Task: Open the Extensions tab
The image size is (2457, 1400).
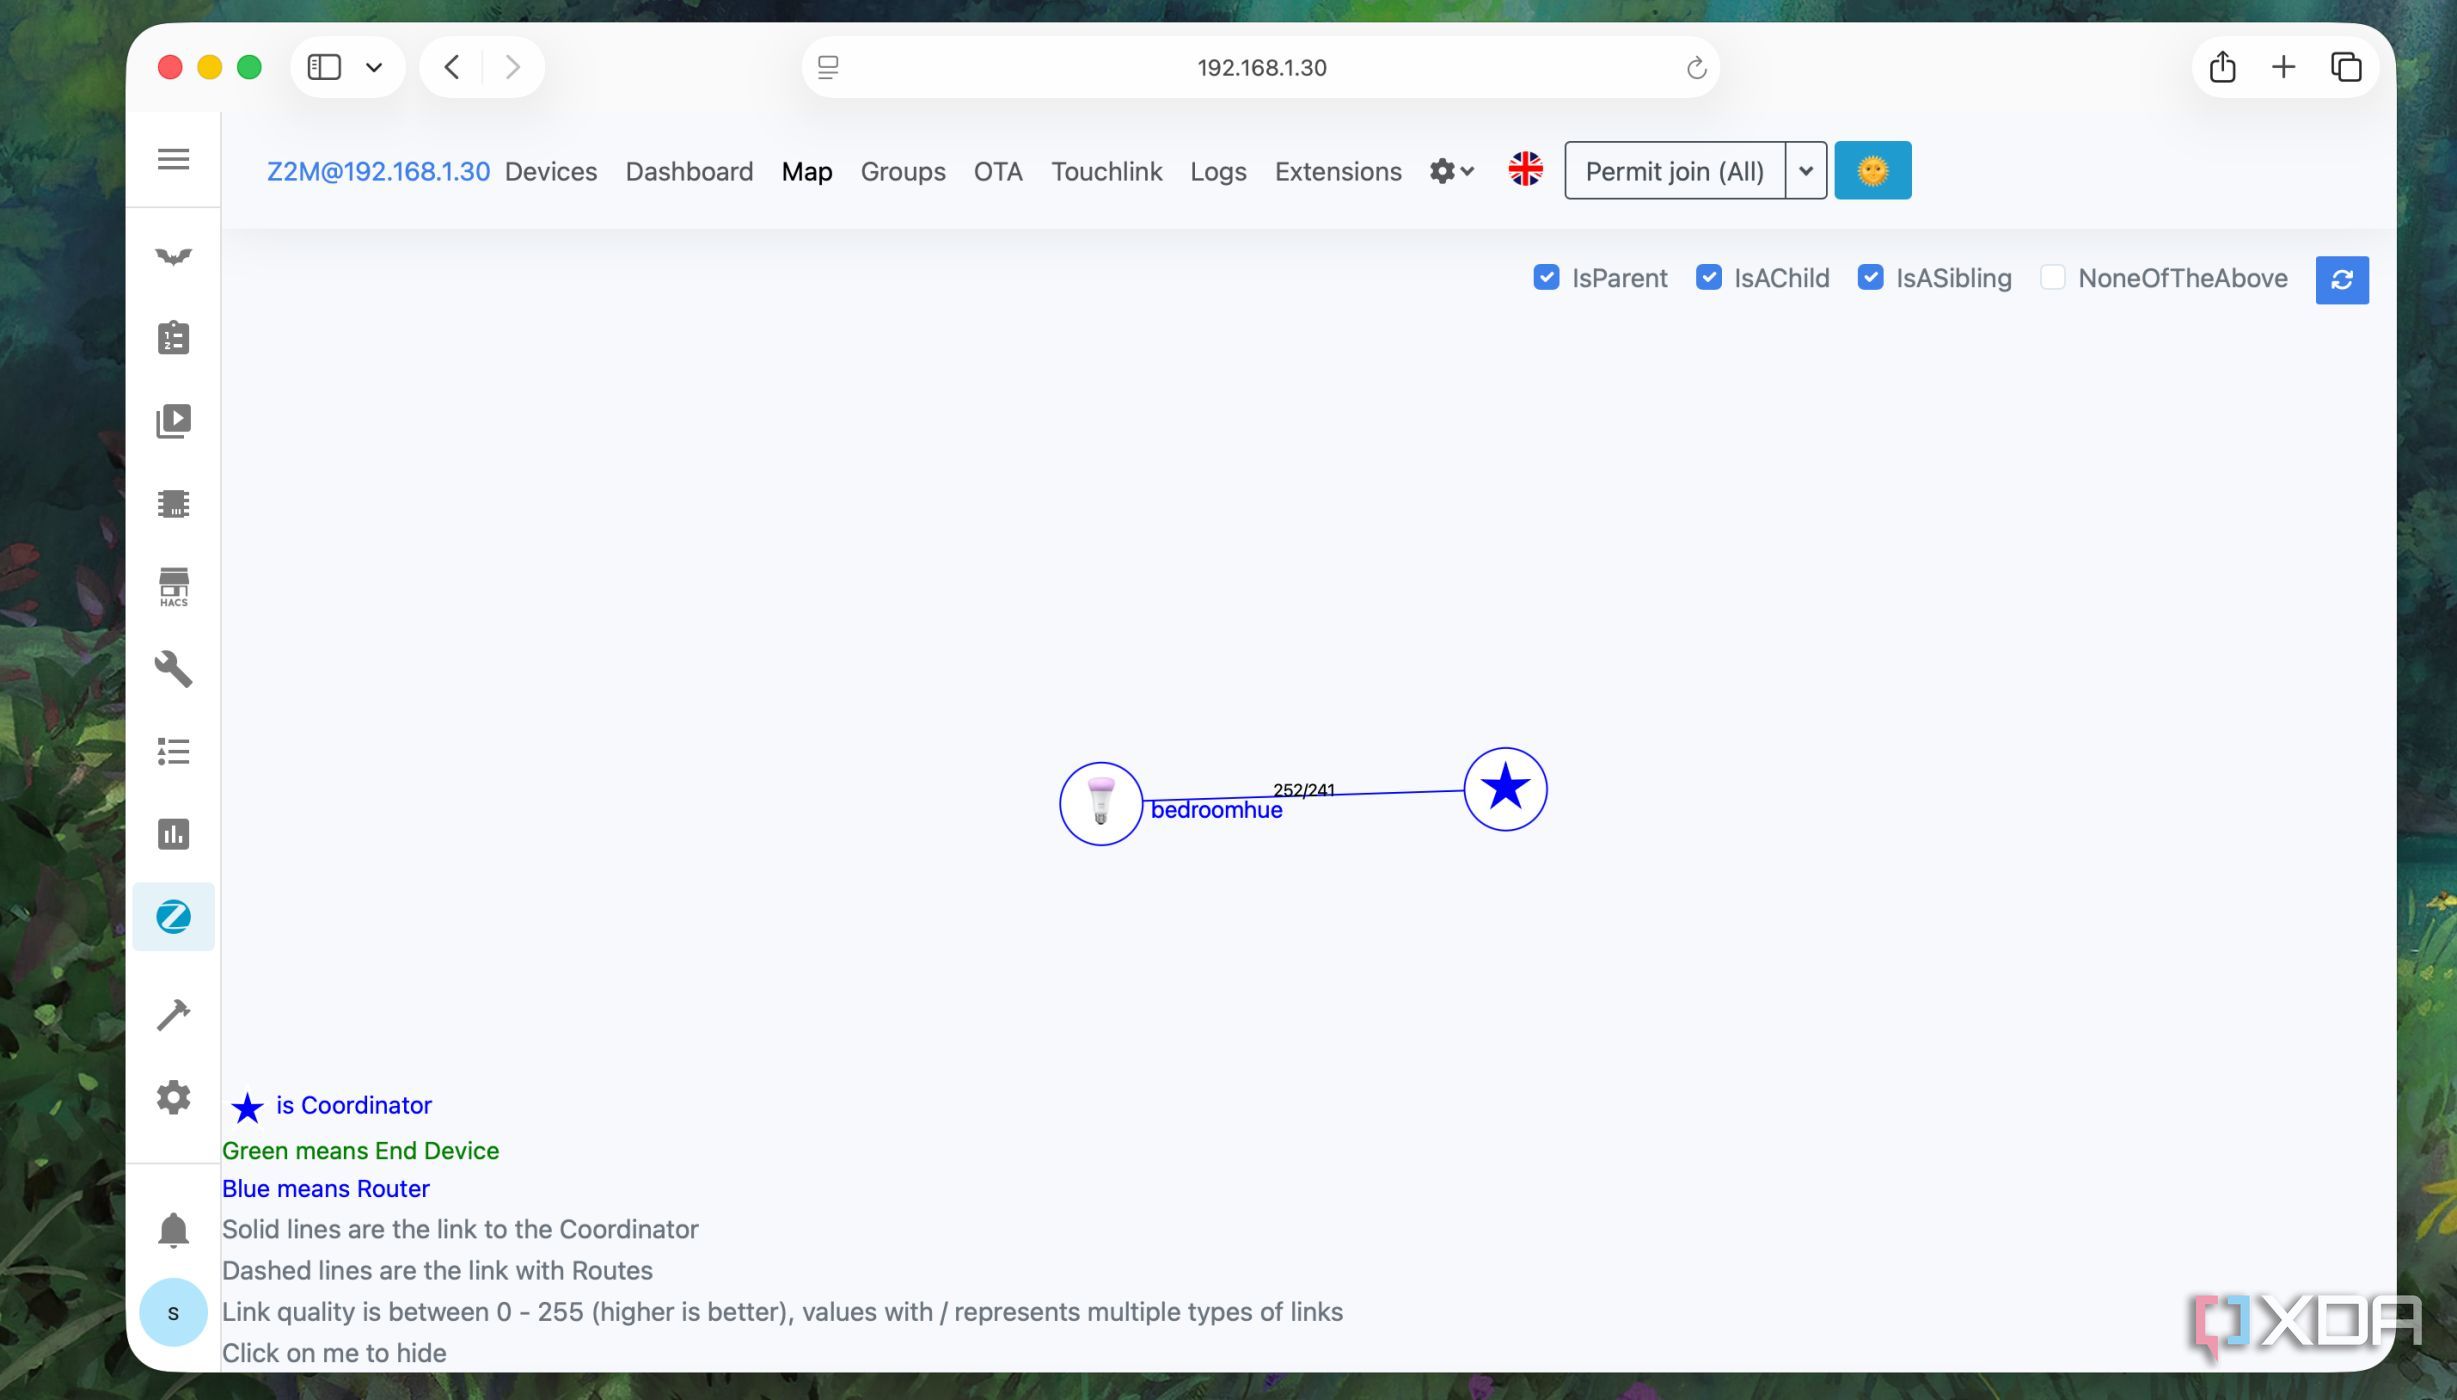Action: coord(1338,171)
